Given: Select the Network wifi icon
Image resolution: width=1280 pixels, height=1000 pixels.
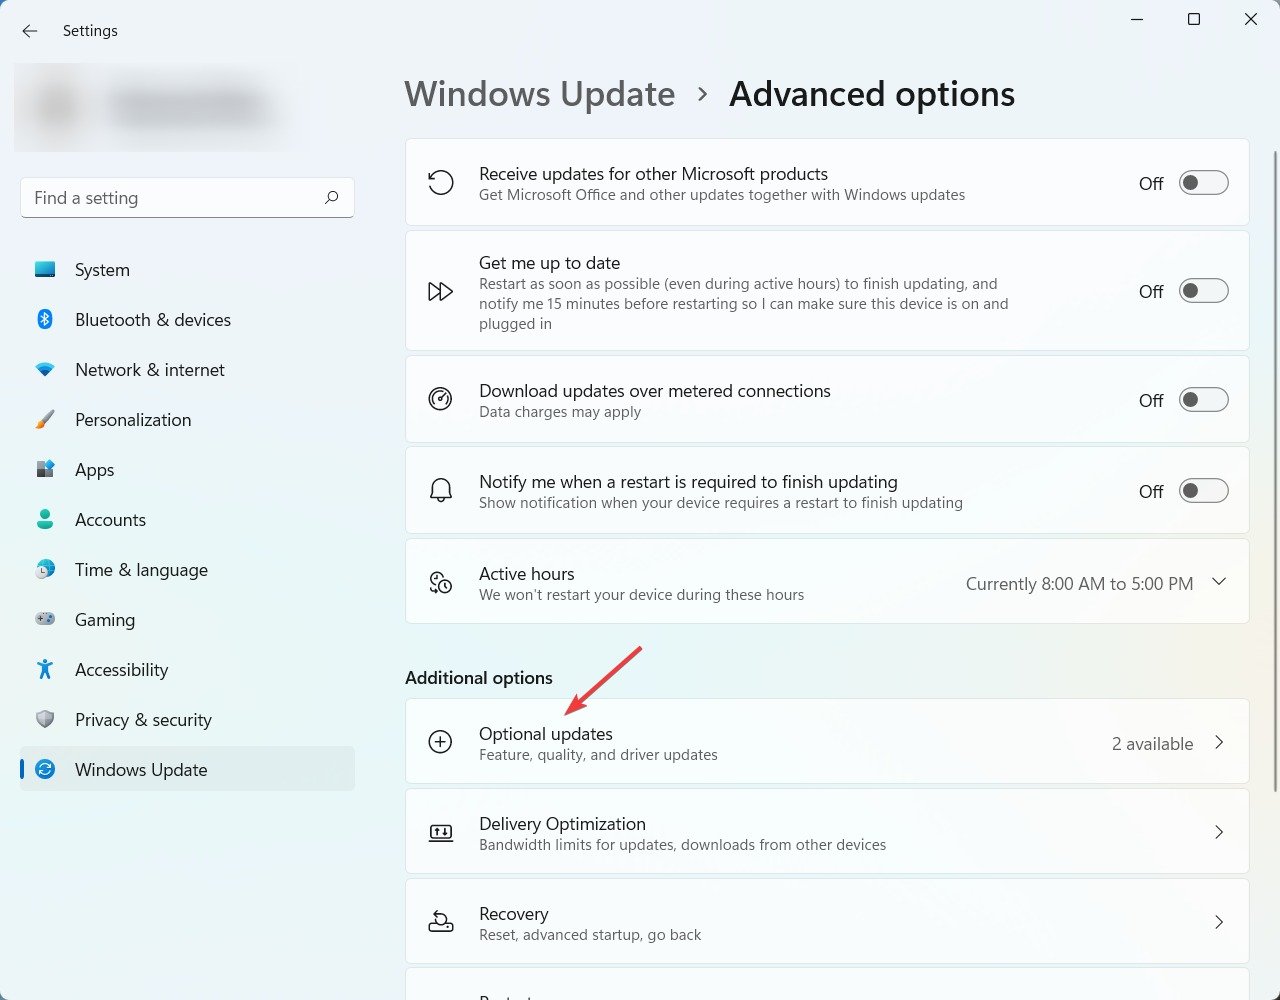Looking at the screenshot, I should 45,369.
